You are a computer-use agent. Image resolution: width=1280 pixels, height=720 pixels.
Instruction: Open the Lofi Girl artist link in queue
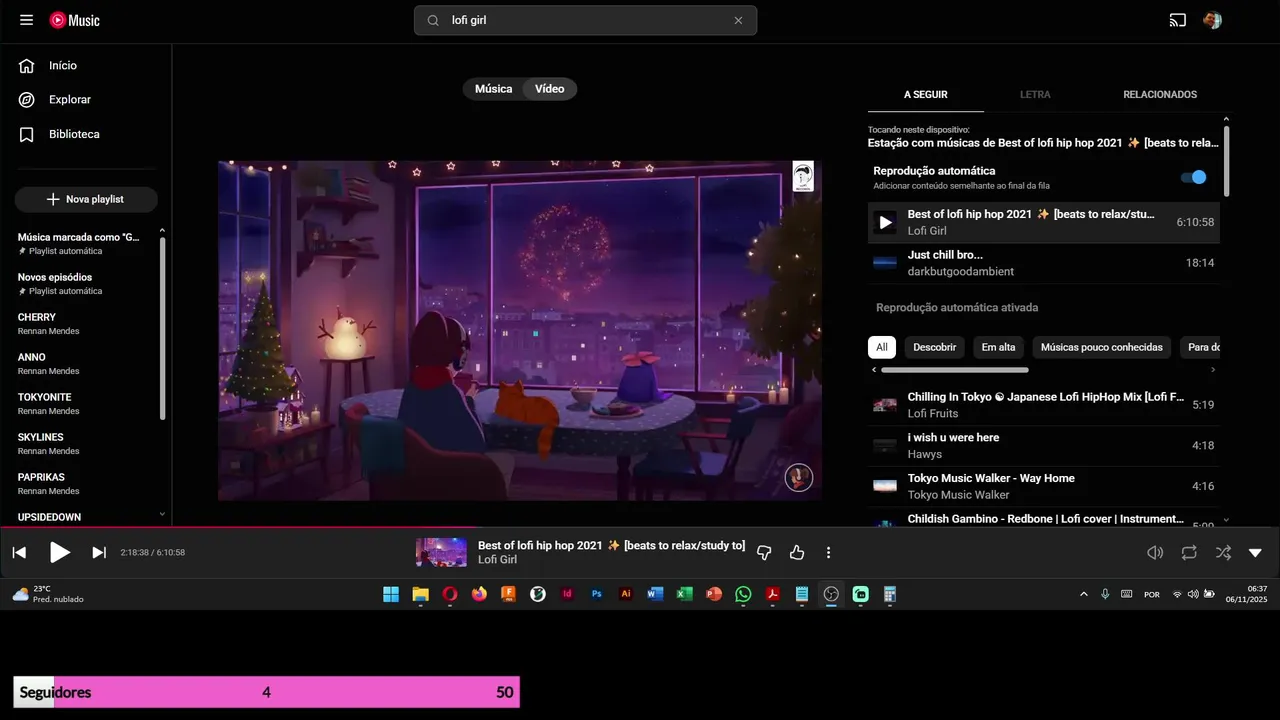927,231
